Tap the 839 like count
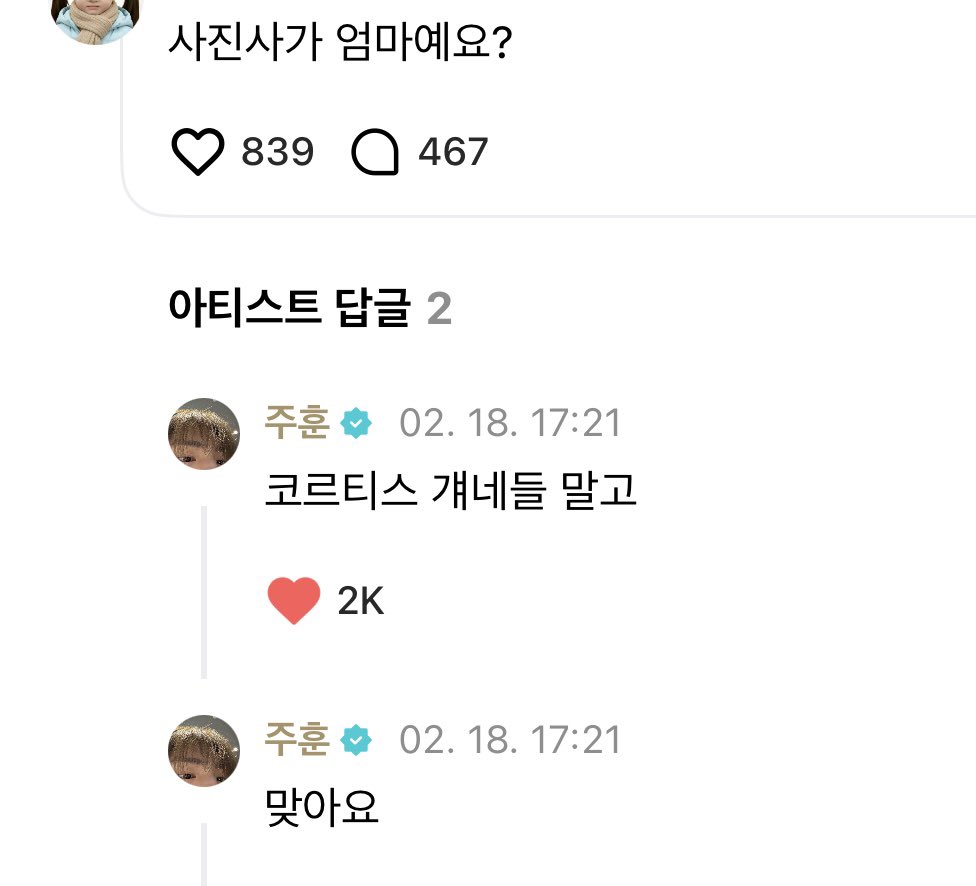Viewport: 976px width, 886px height. [x=278, y=153]
